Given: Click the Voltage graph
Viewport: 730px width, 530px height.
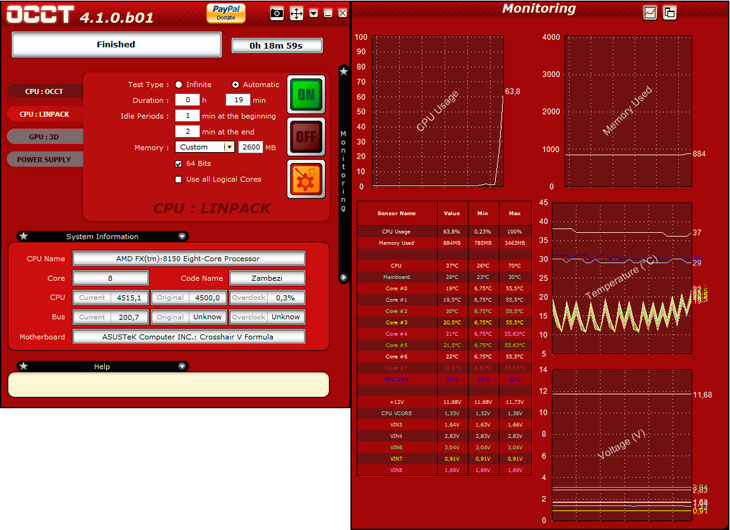Looking at the screenshot, I should pos(622,445).
